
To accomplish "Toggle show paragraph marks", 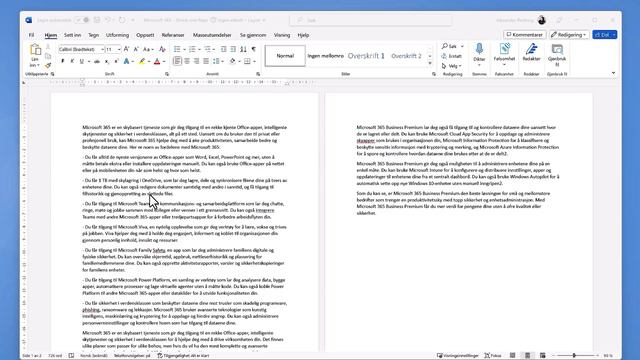I will [254, 49].
